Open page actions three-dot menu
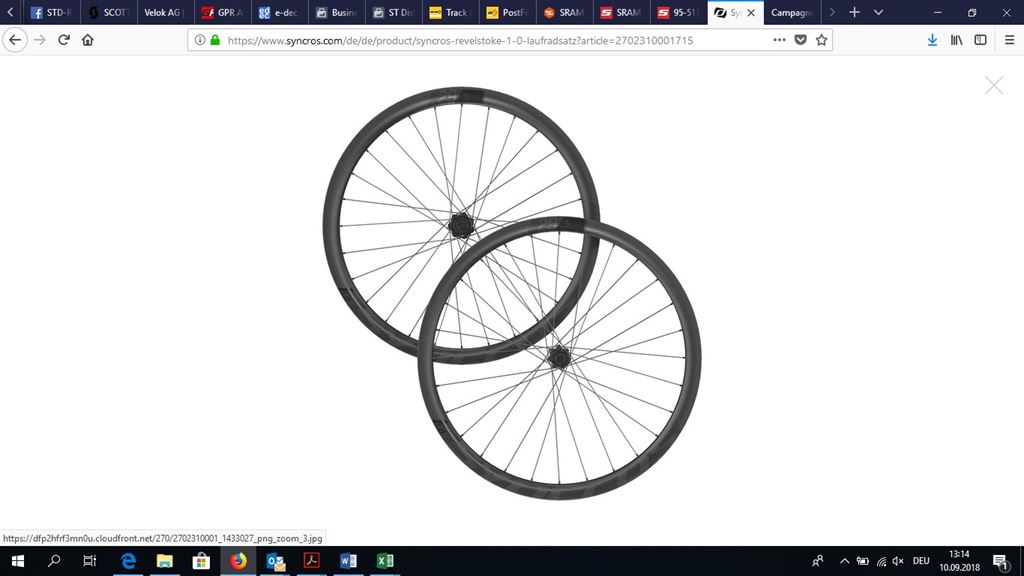1024x576 pixels. [779, 40]
